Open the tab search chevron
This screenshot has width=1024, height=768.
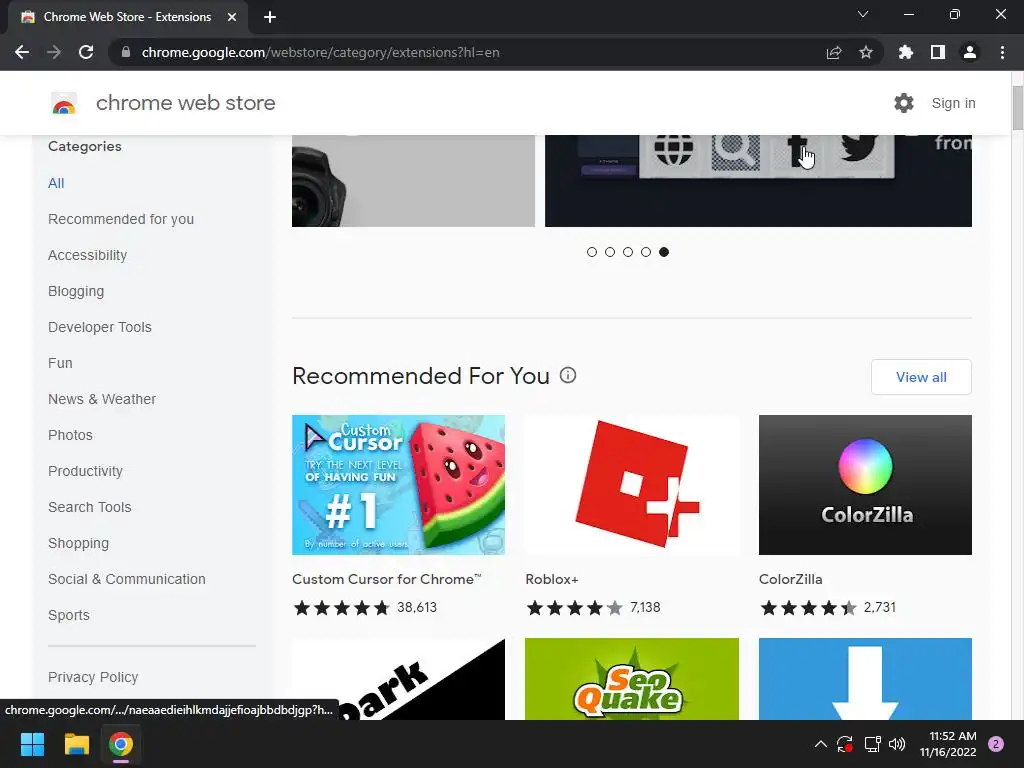click(863, 14)
